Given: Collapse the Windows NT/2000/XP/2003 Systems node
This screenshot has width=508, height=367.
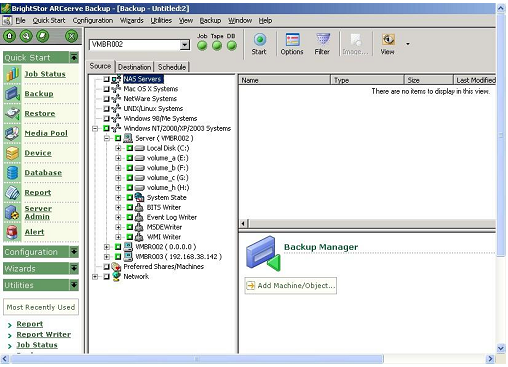Looking at the screenshot, I should 95,128.
